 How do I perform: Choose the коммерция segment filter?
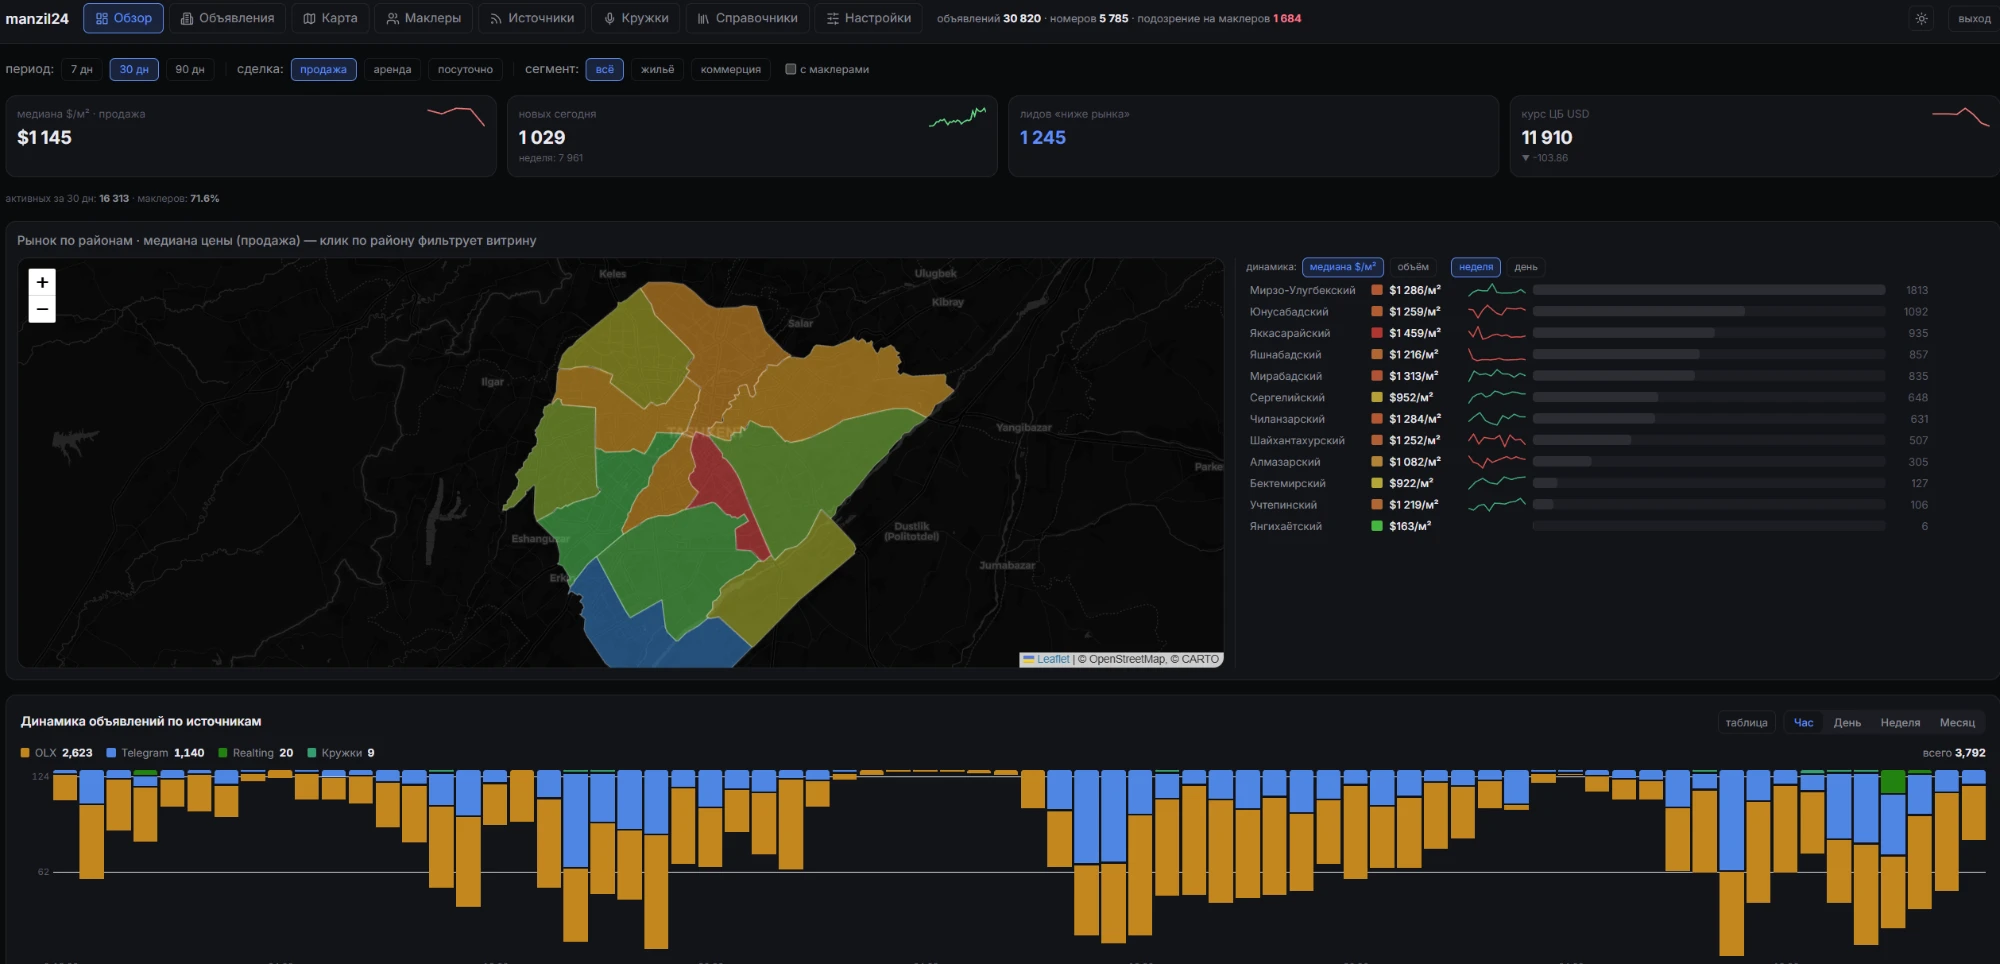731,69
